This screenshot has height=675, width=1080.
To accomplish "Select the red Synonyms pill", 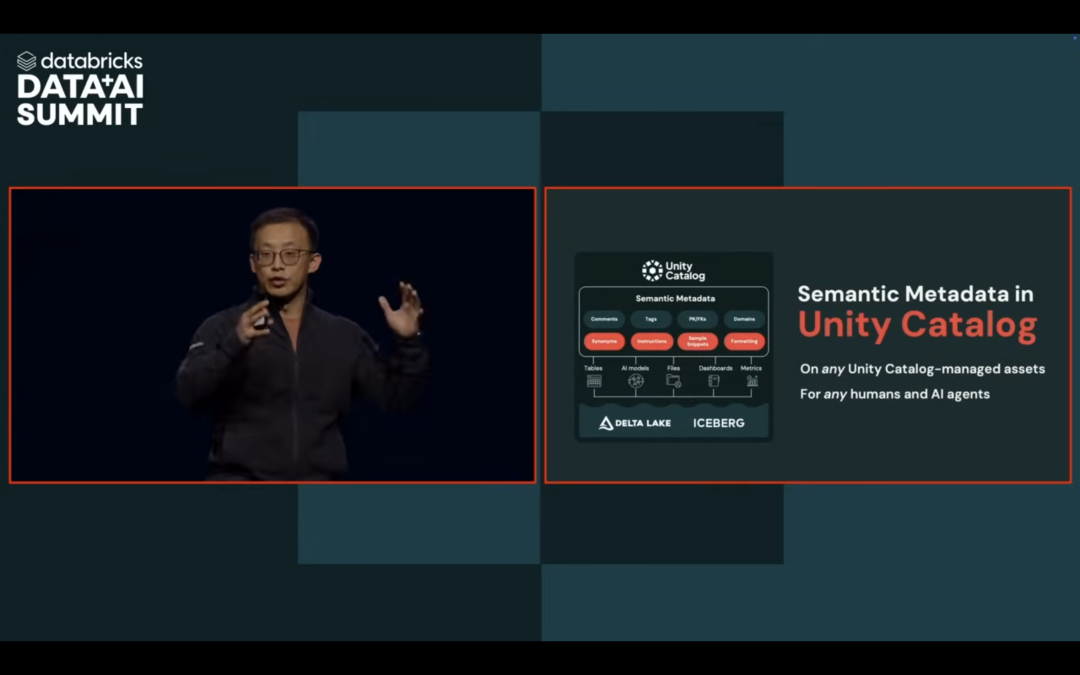I will (x=605, y=342).
